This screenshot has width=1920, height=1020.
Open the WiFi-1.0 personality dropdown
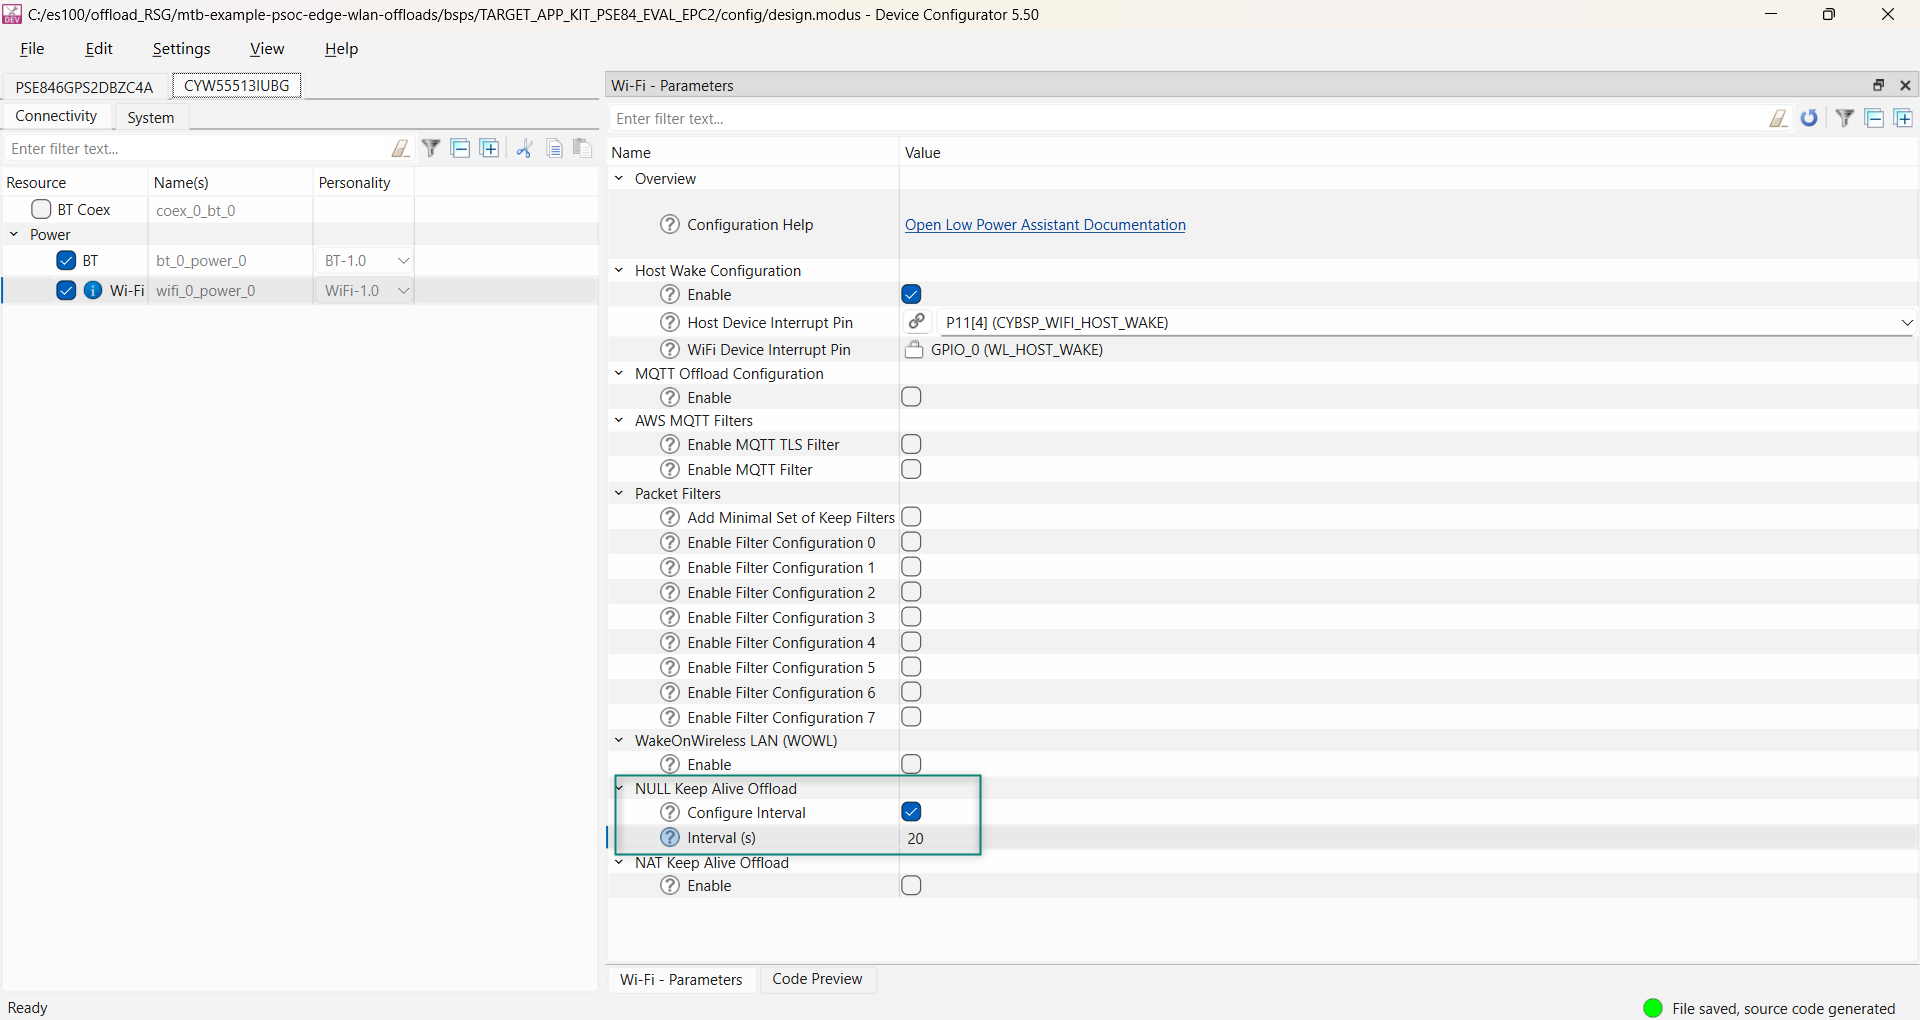pos(403,291)
